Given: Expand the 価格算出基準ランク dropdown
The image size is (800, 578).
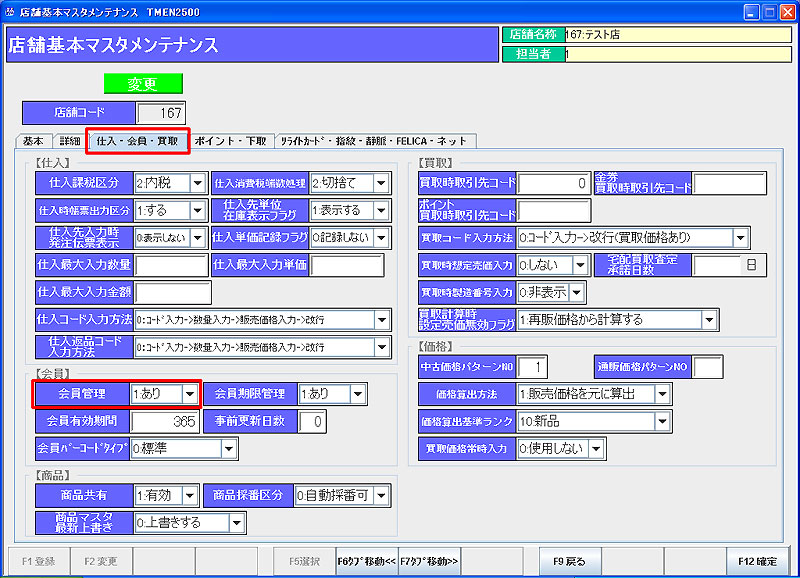Looking at the screenshot, I should click(x=663, y=421).
